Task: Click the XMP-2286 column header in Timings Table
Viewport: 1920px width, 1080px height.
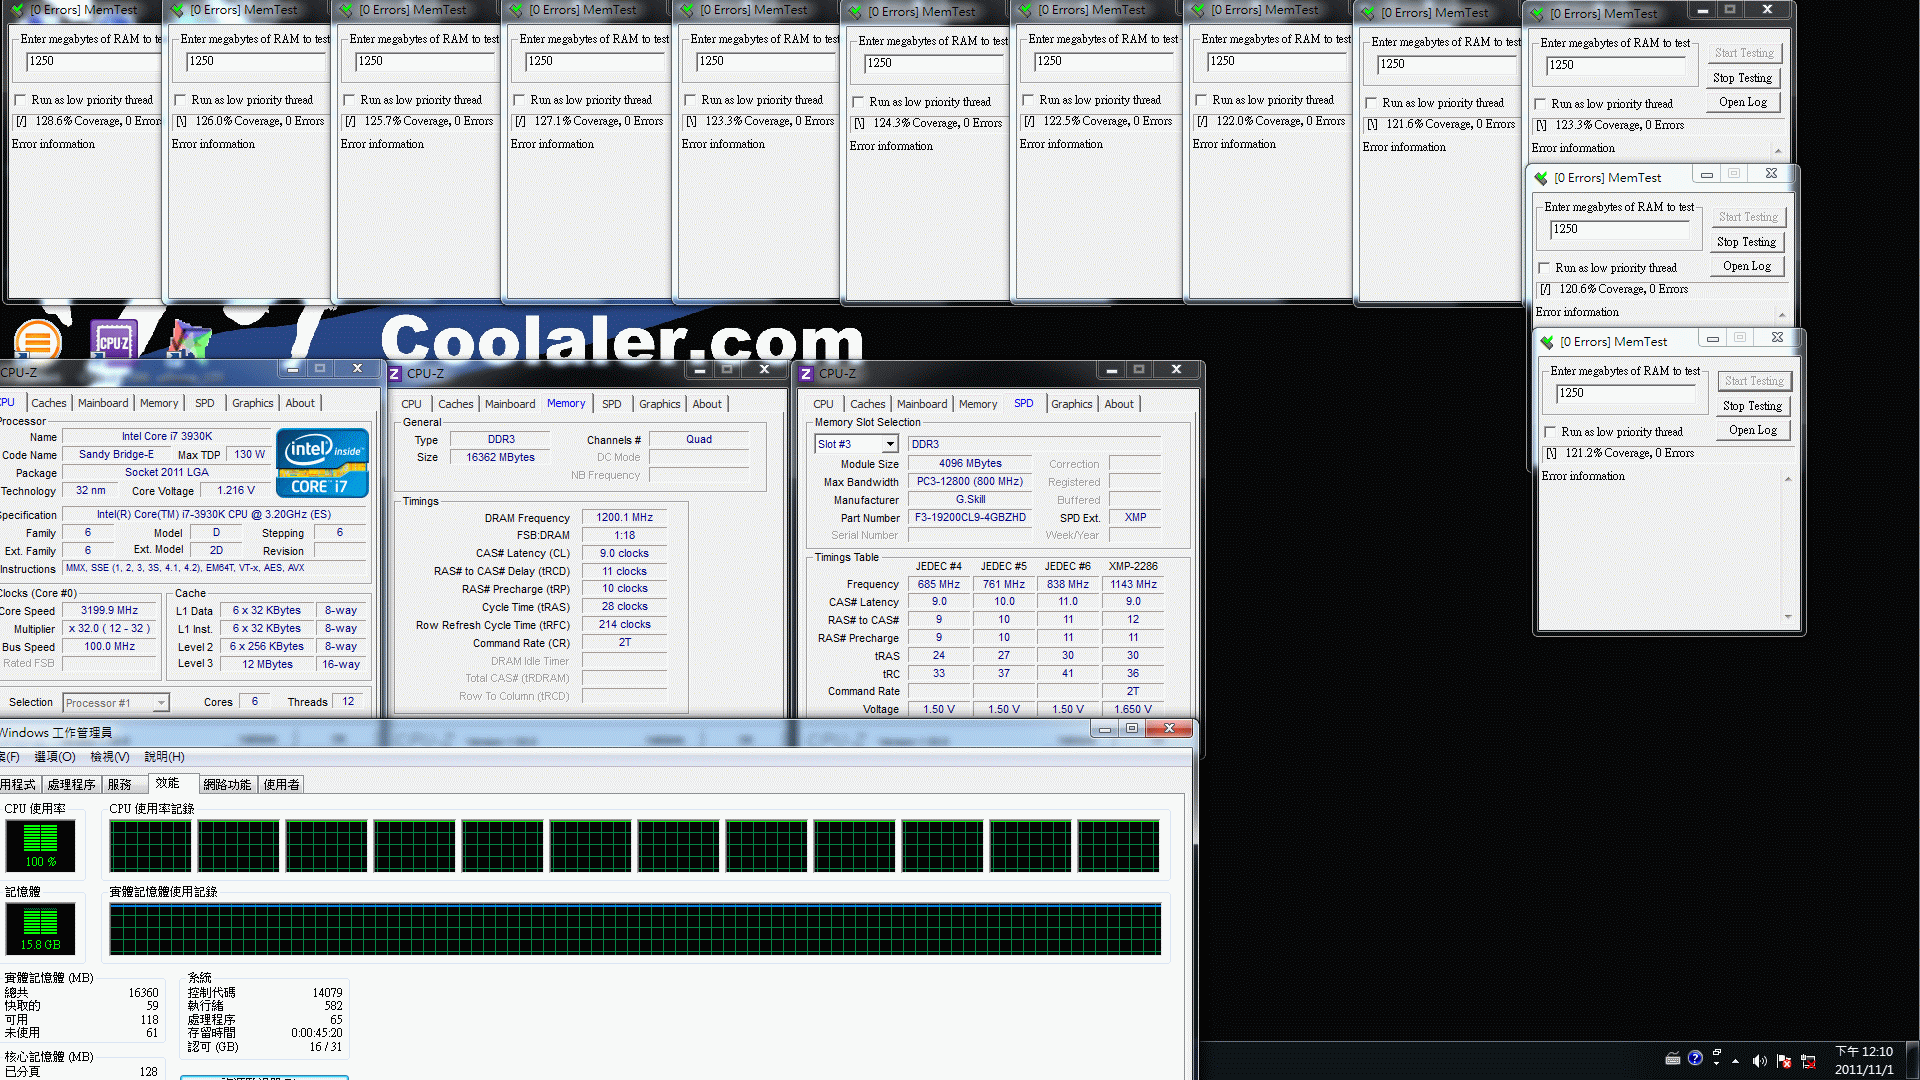Action: [1133, 566]
